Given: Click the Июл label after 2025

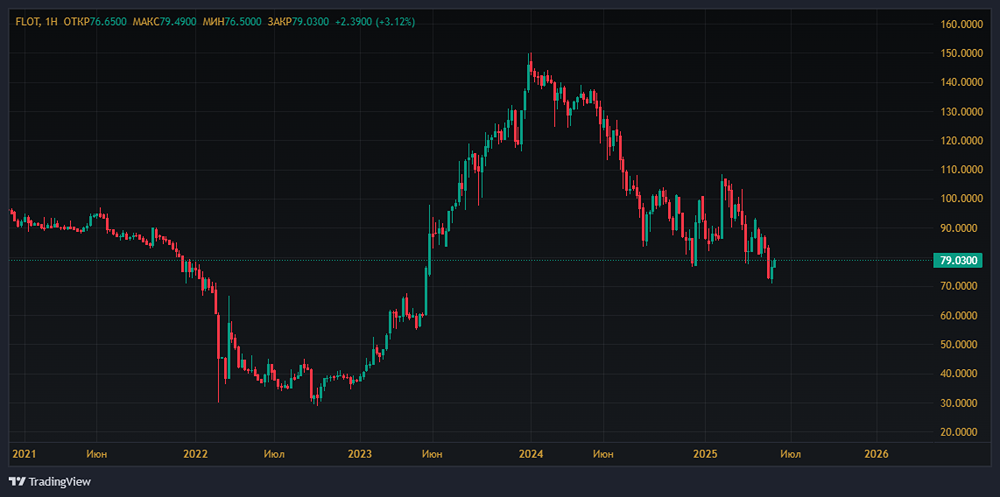Looking at the screenshot, I should click(x=791, y=454).
